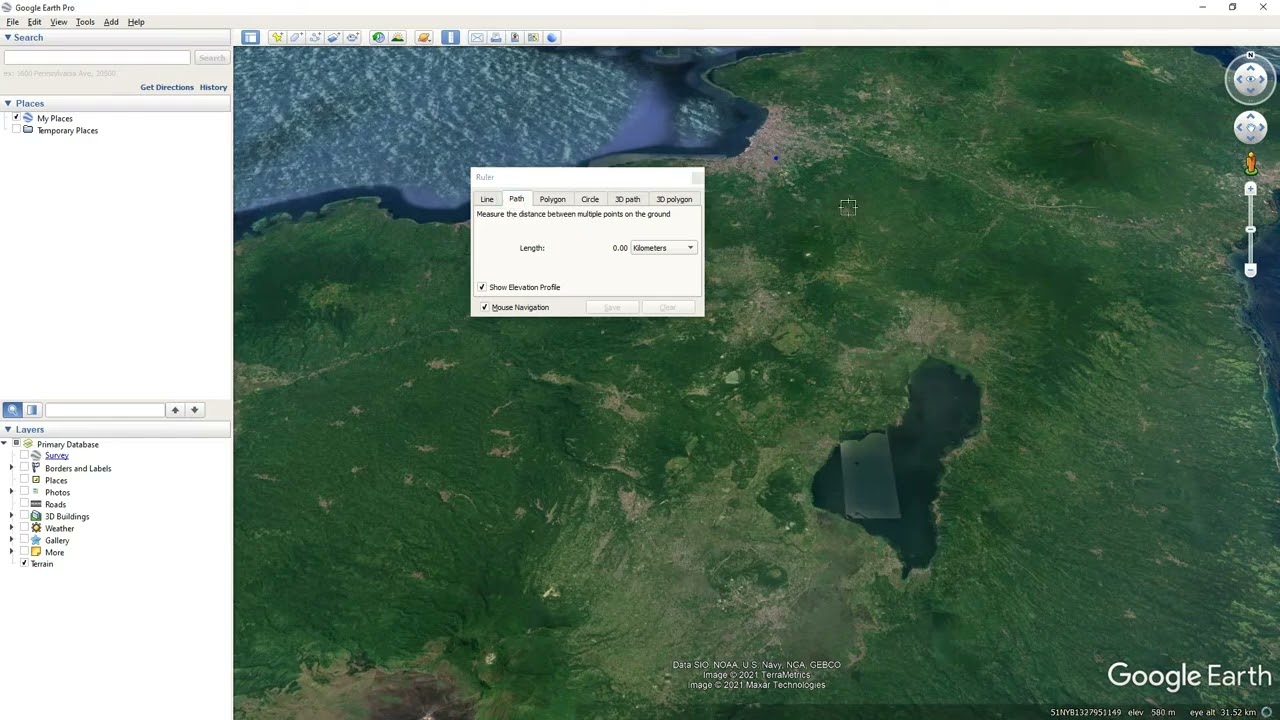
Task: Open historical imagery clock icon
Action: 378,37
